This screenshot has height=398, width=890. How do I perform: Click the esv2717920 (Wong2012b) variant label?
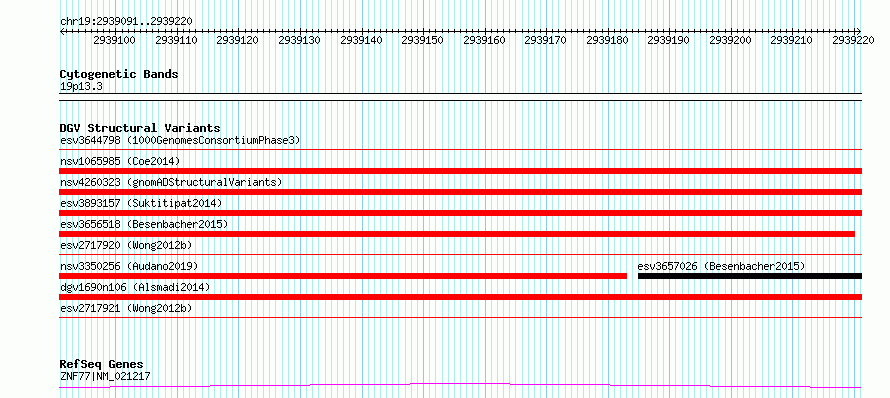tap(126, 245)
